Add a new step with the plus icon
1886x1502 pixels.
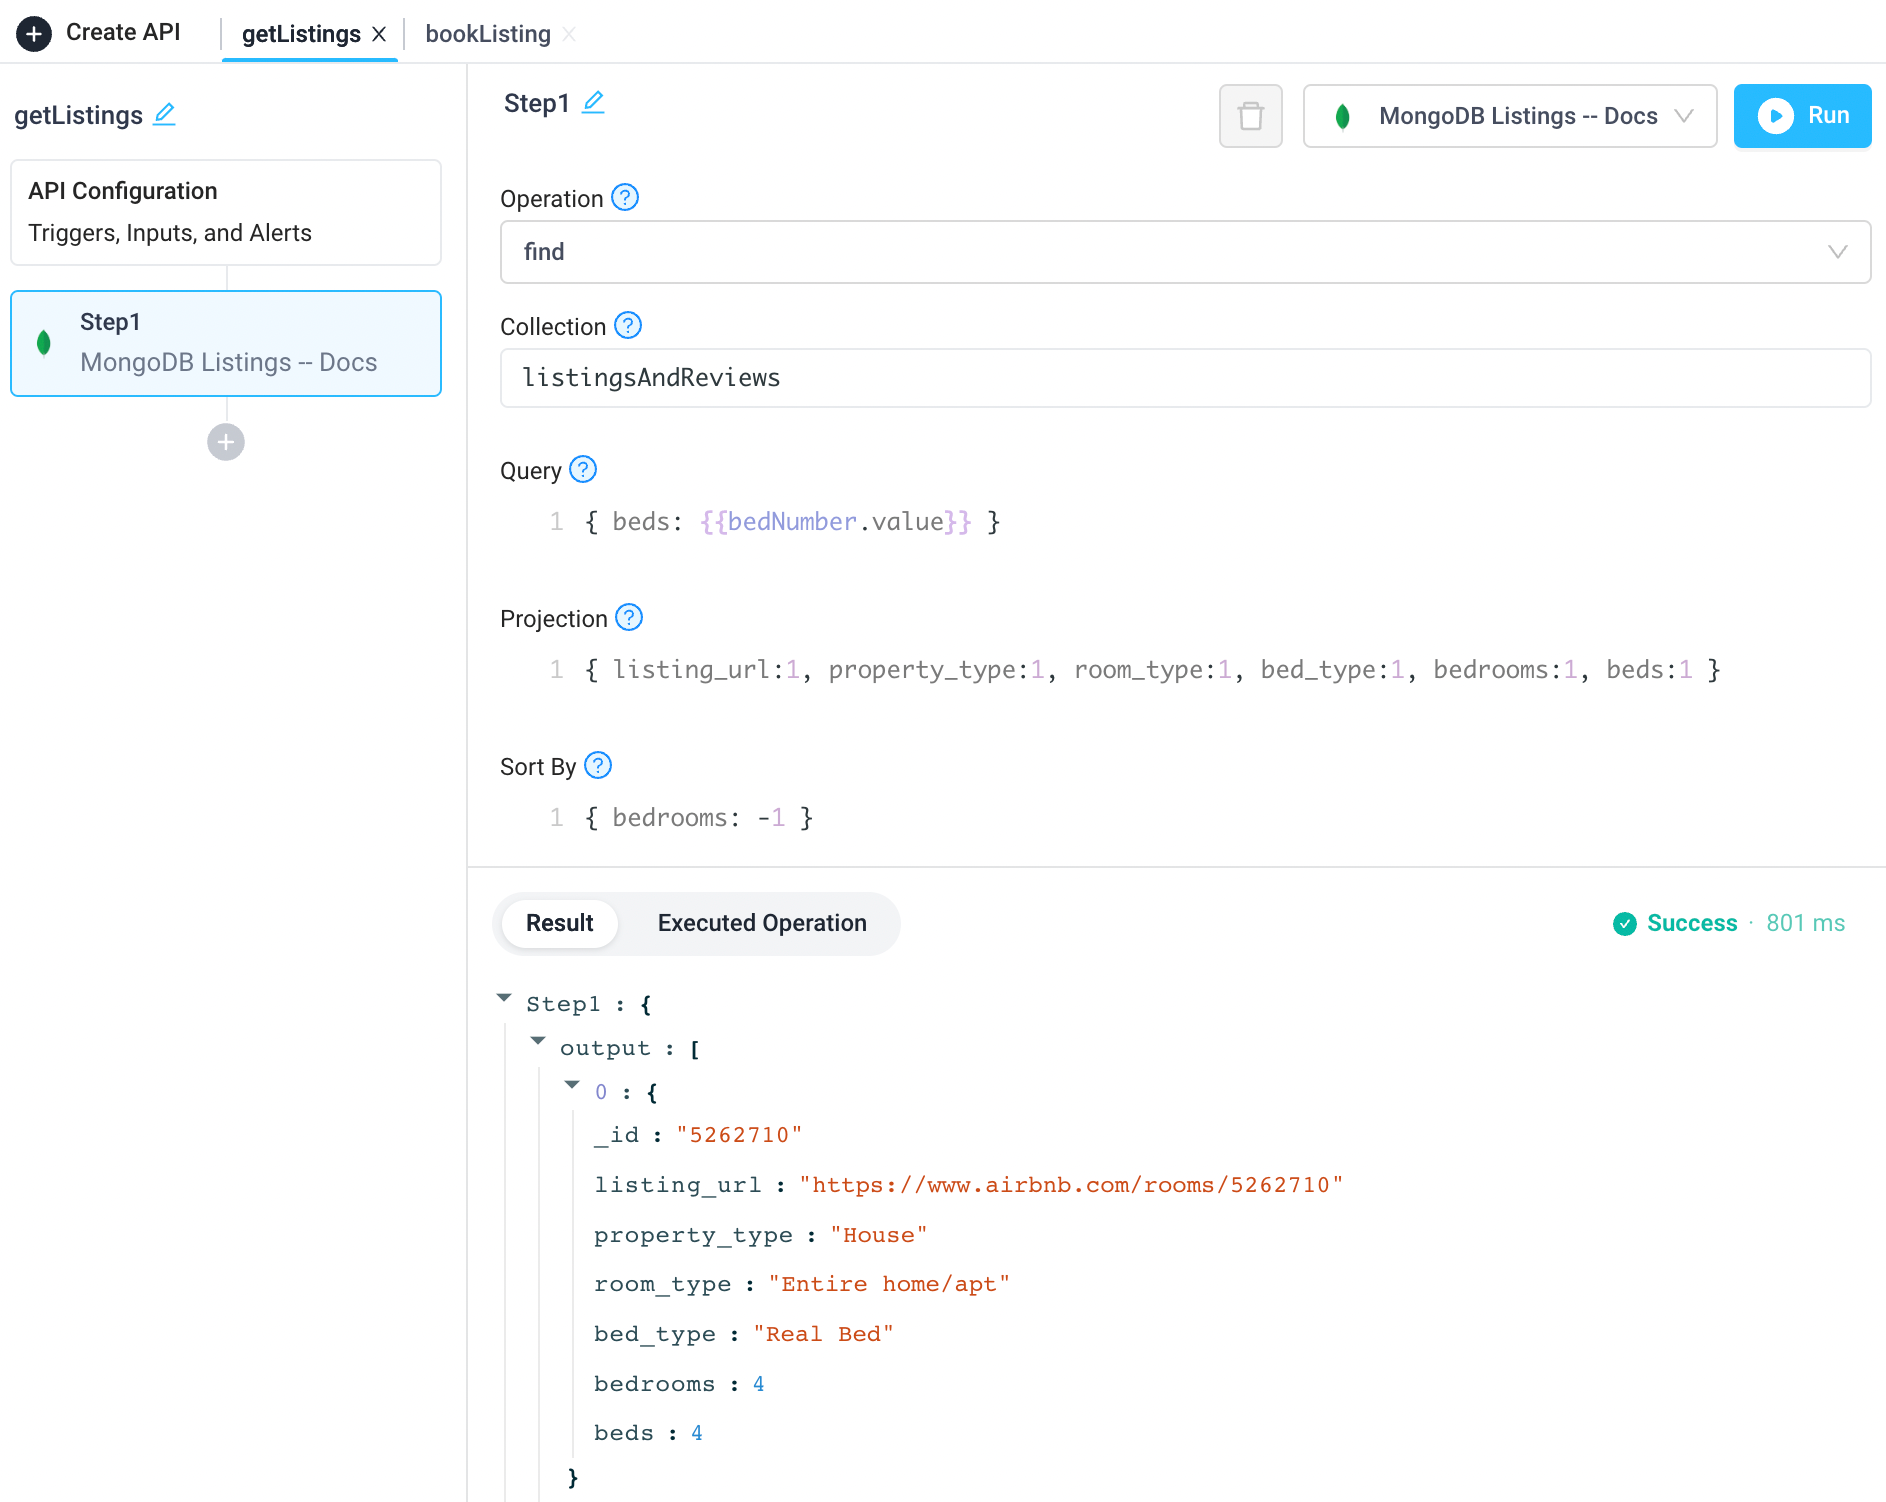click(226, 442)
